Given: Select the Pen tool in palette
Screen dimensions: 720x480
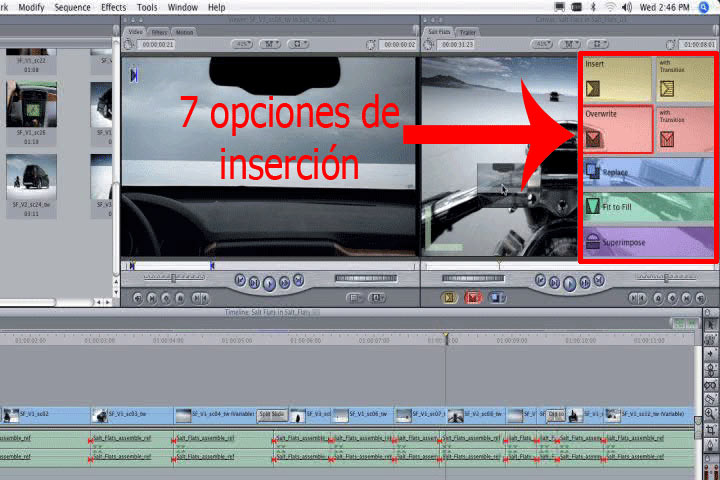Looking at the screenshot, I should coord(711,444).
